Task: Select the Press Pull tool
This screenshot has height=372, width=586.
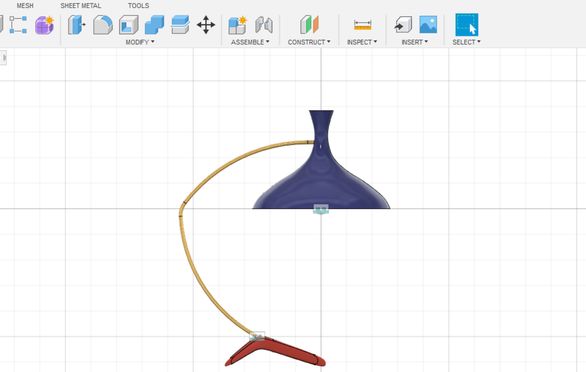Action: [x=77, y=25]
